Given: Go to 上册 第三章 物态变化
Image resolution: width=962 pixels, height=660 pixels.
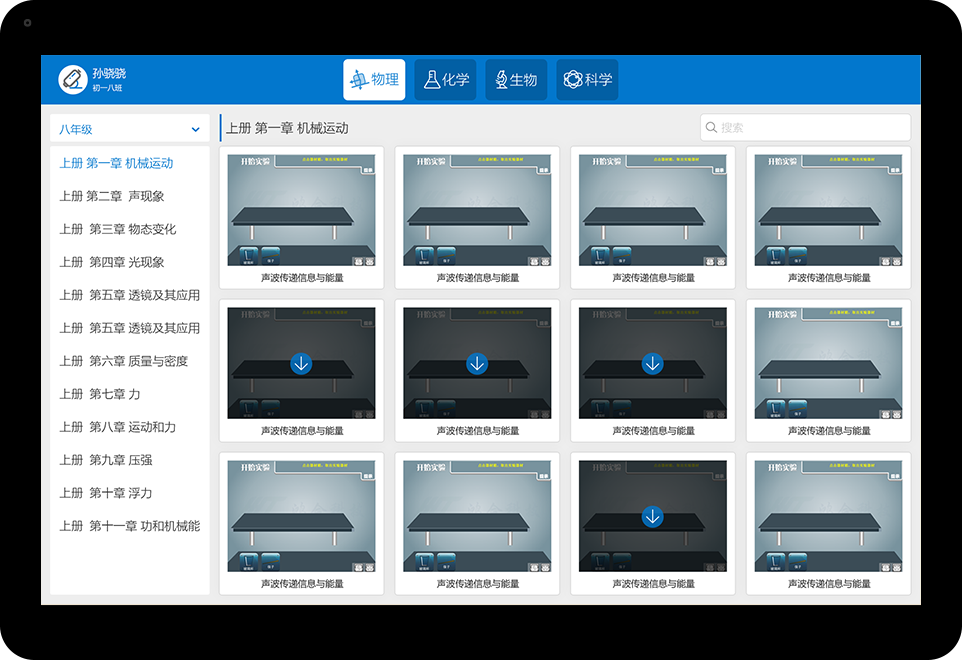Looking at the screenshot, I should (117, 230).
